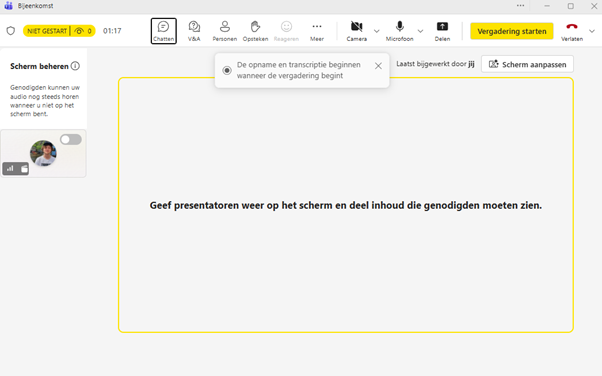This screenshot has height=376, width=602.
Task: Show the Personen participants list
Action: coord(225,31)
